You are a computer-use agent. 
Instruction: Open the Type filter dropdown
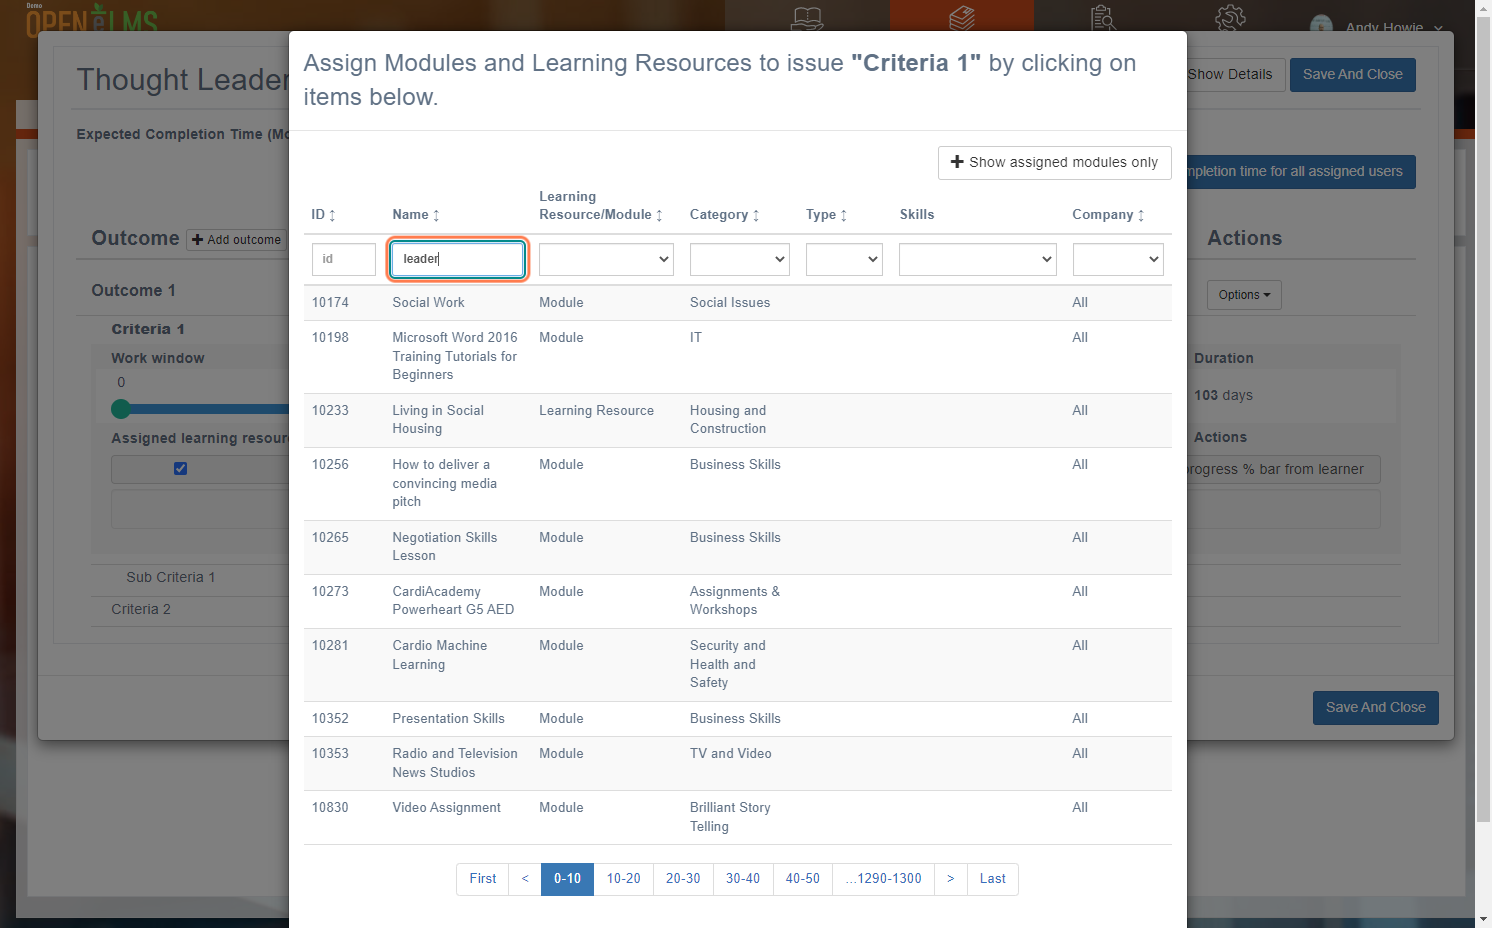tap(844, 259)
